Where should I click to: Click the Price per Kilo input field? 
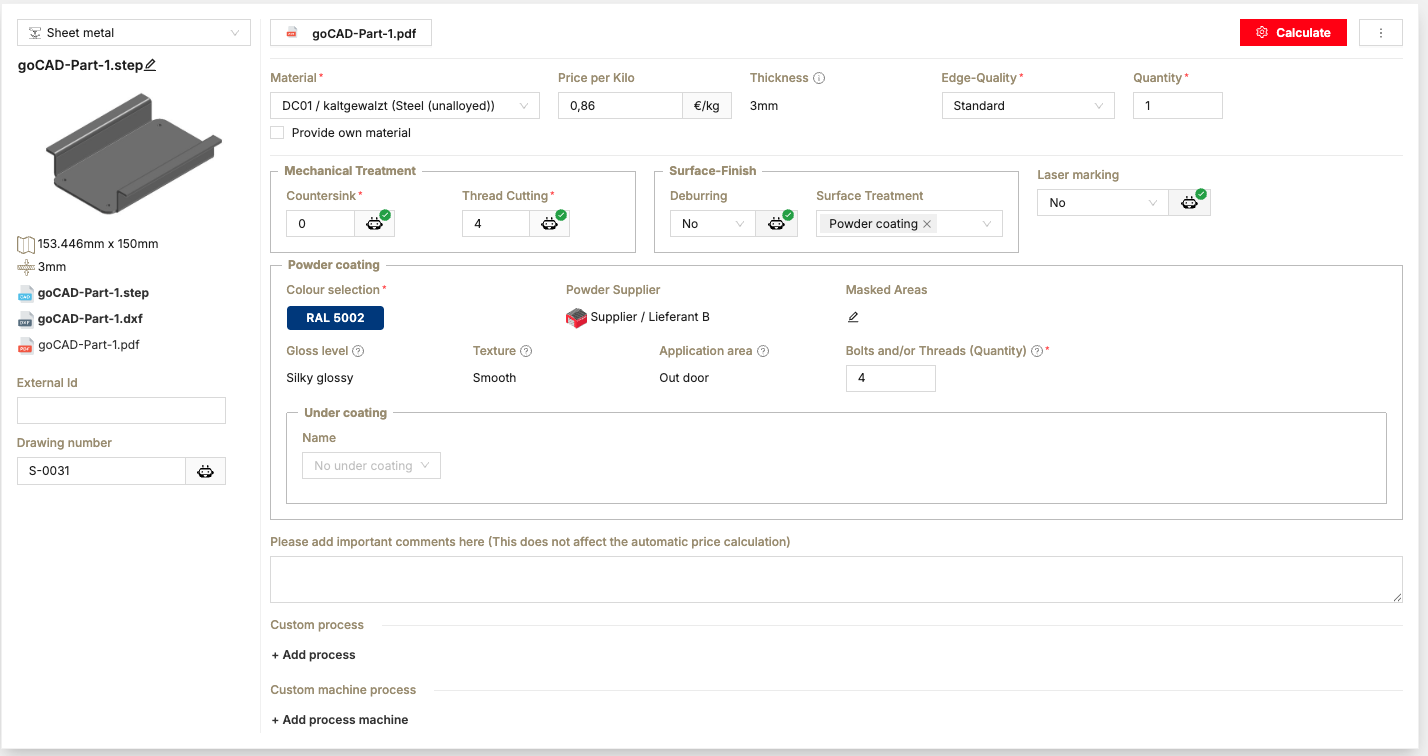point(620,106)
